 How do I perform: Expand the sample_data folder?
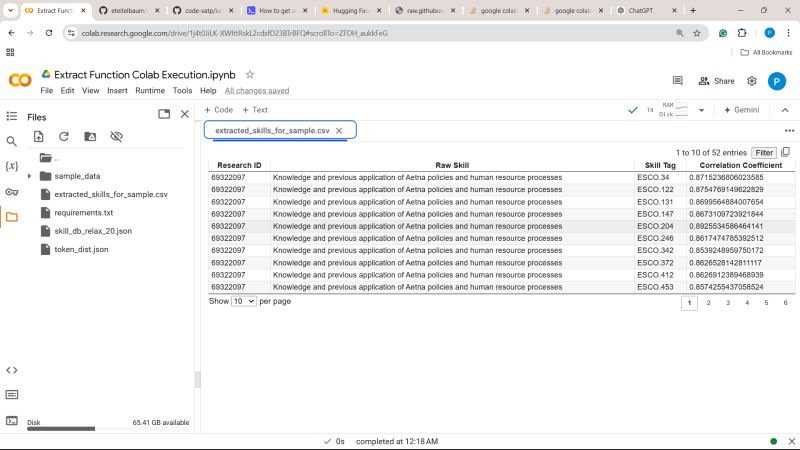pos(29,176)
